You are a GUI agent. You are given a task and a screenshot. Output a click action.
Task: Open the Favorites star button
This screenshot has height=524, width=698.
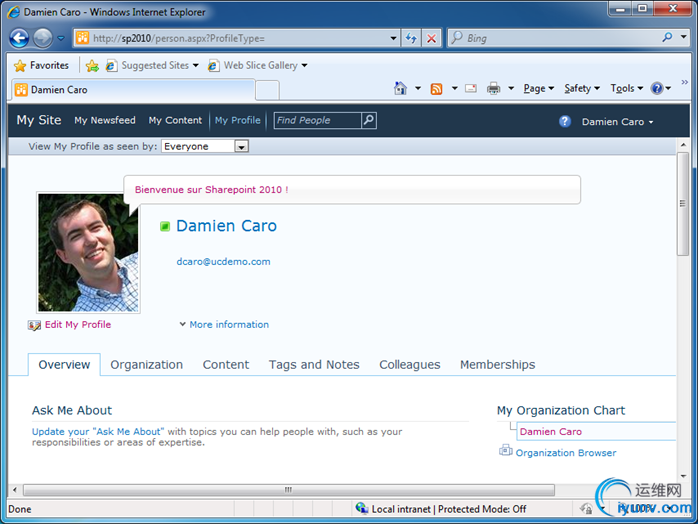[41, 65]
